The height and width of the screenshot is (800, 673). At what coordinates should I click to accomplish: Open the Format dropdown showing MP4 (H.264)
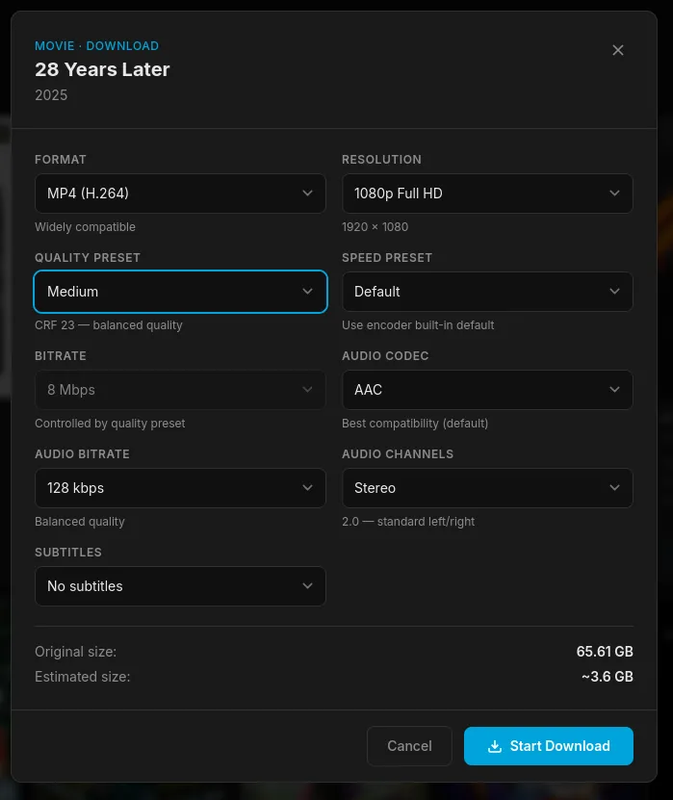pyautogui.click(x=180, y=193)
